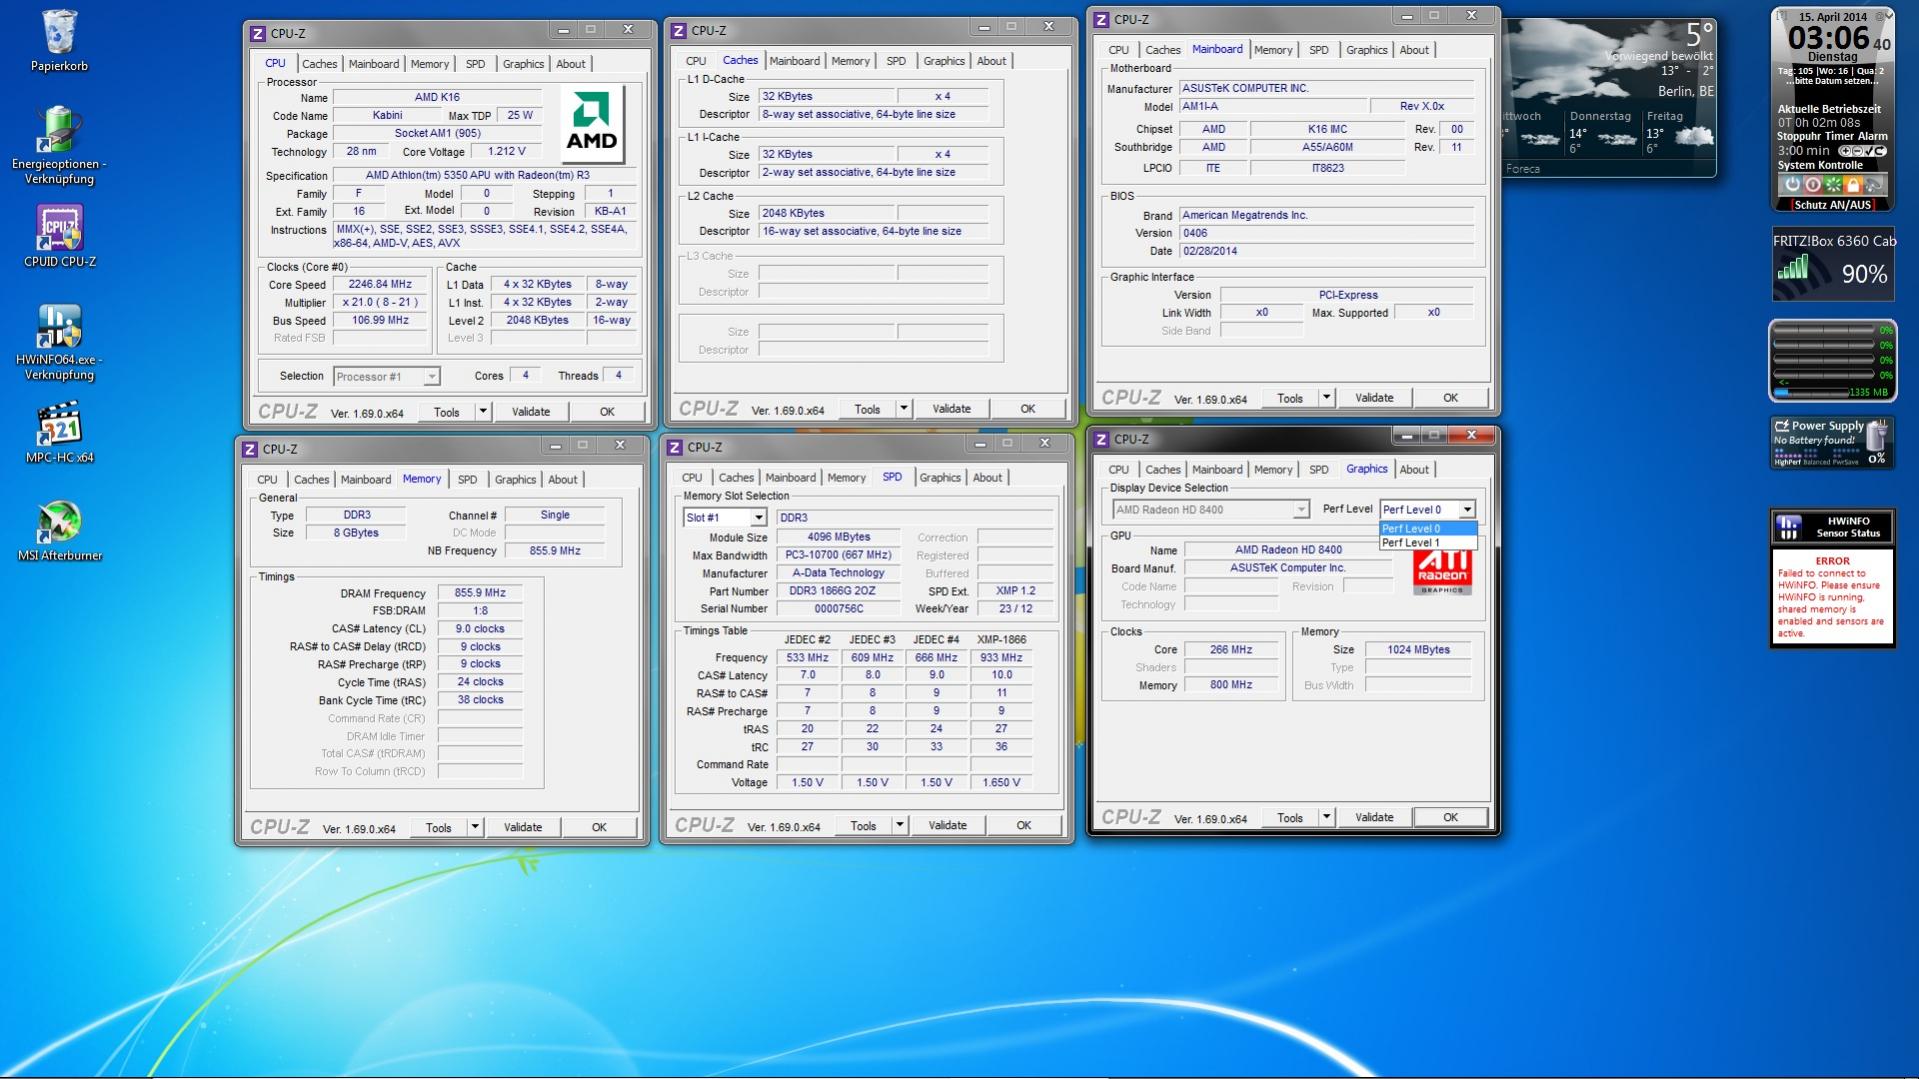Click the orange lock icon under System Kontrolle

tap(1852, 185)
